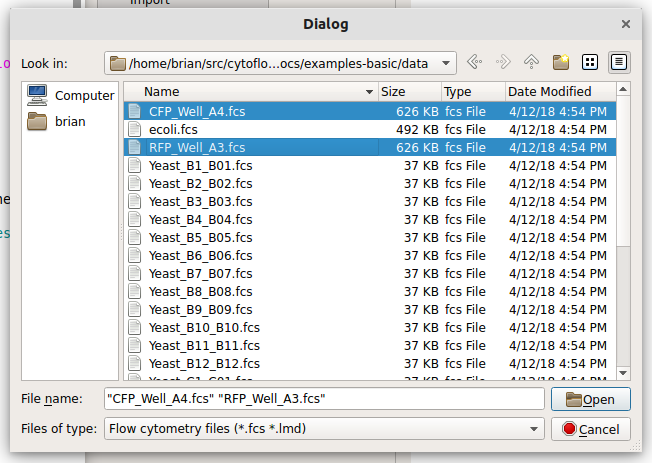The image size is (652, 463).
Task: Click the file icon next to ecoli.fcs
Action: tap(134, 129)
